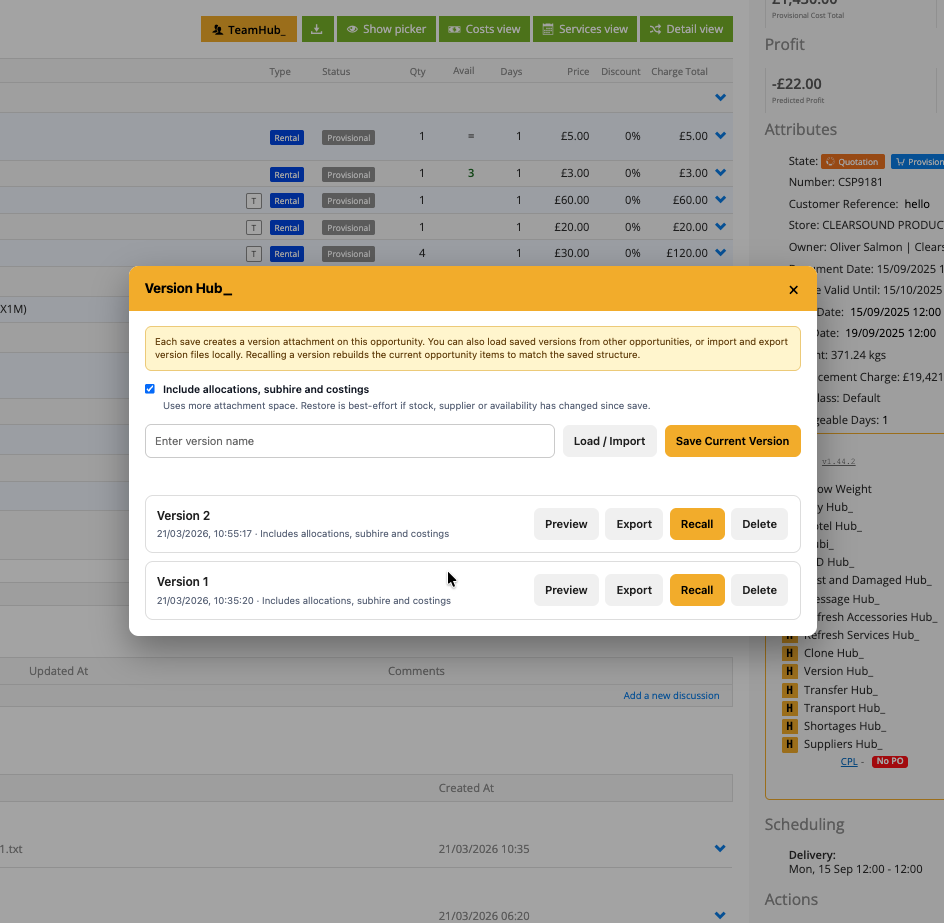Click the Provisional status badge on first rental row
Viewport: 944px width, 923px height.
[x=348, y=137]
